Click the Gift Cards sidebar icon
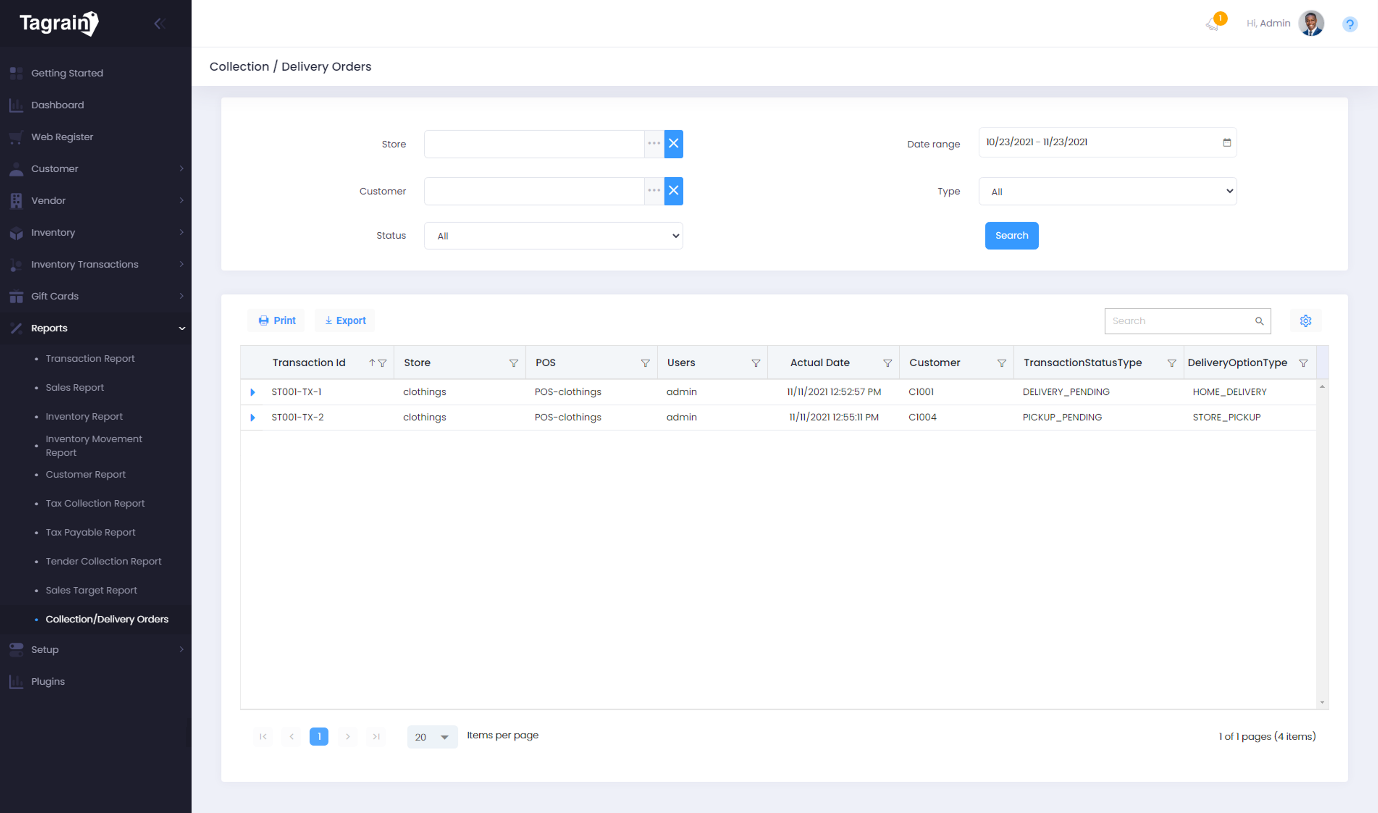This screenshot has width=1378, height=813. coord(15,296)
